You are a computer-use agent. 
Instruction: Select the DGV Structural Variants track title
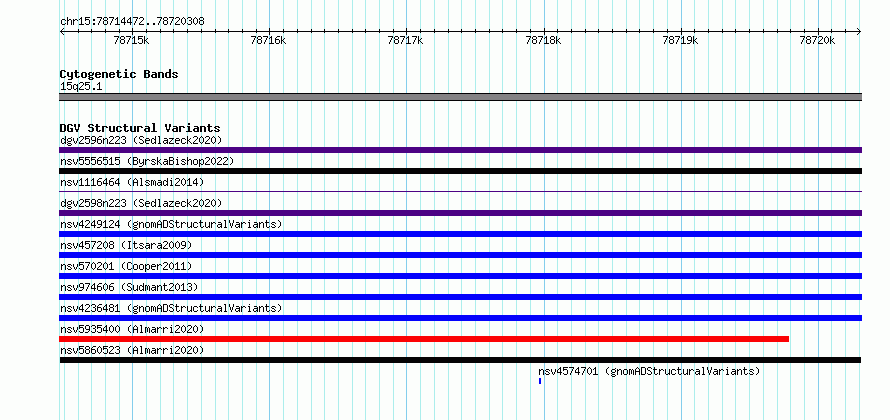pyautogui.click(x=140, y=128)
